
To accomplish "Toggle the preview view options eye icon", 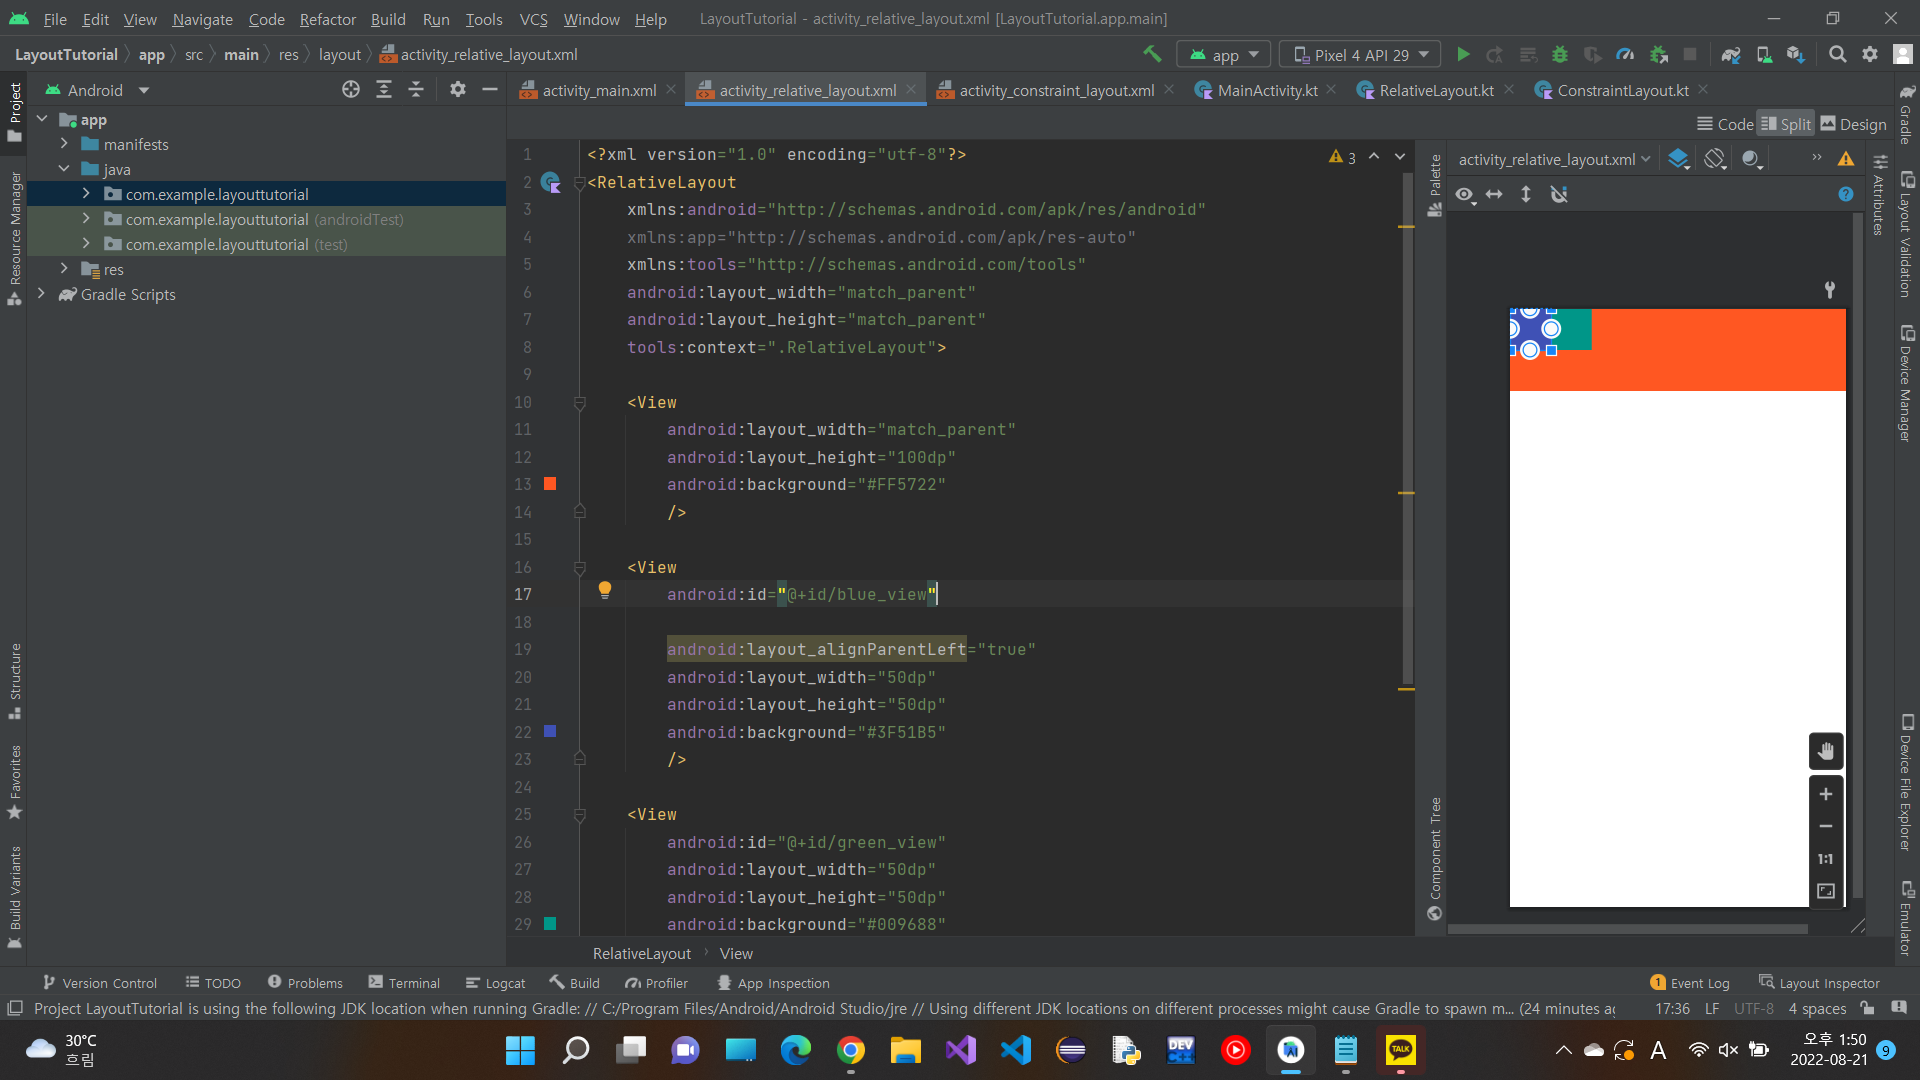I will [x=1464, y=194].
